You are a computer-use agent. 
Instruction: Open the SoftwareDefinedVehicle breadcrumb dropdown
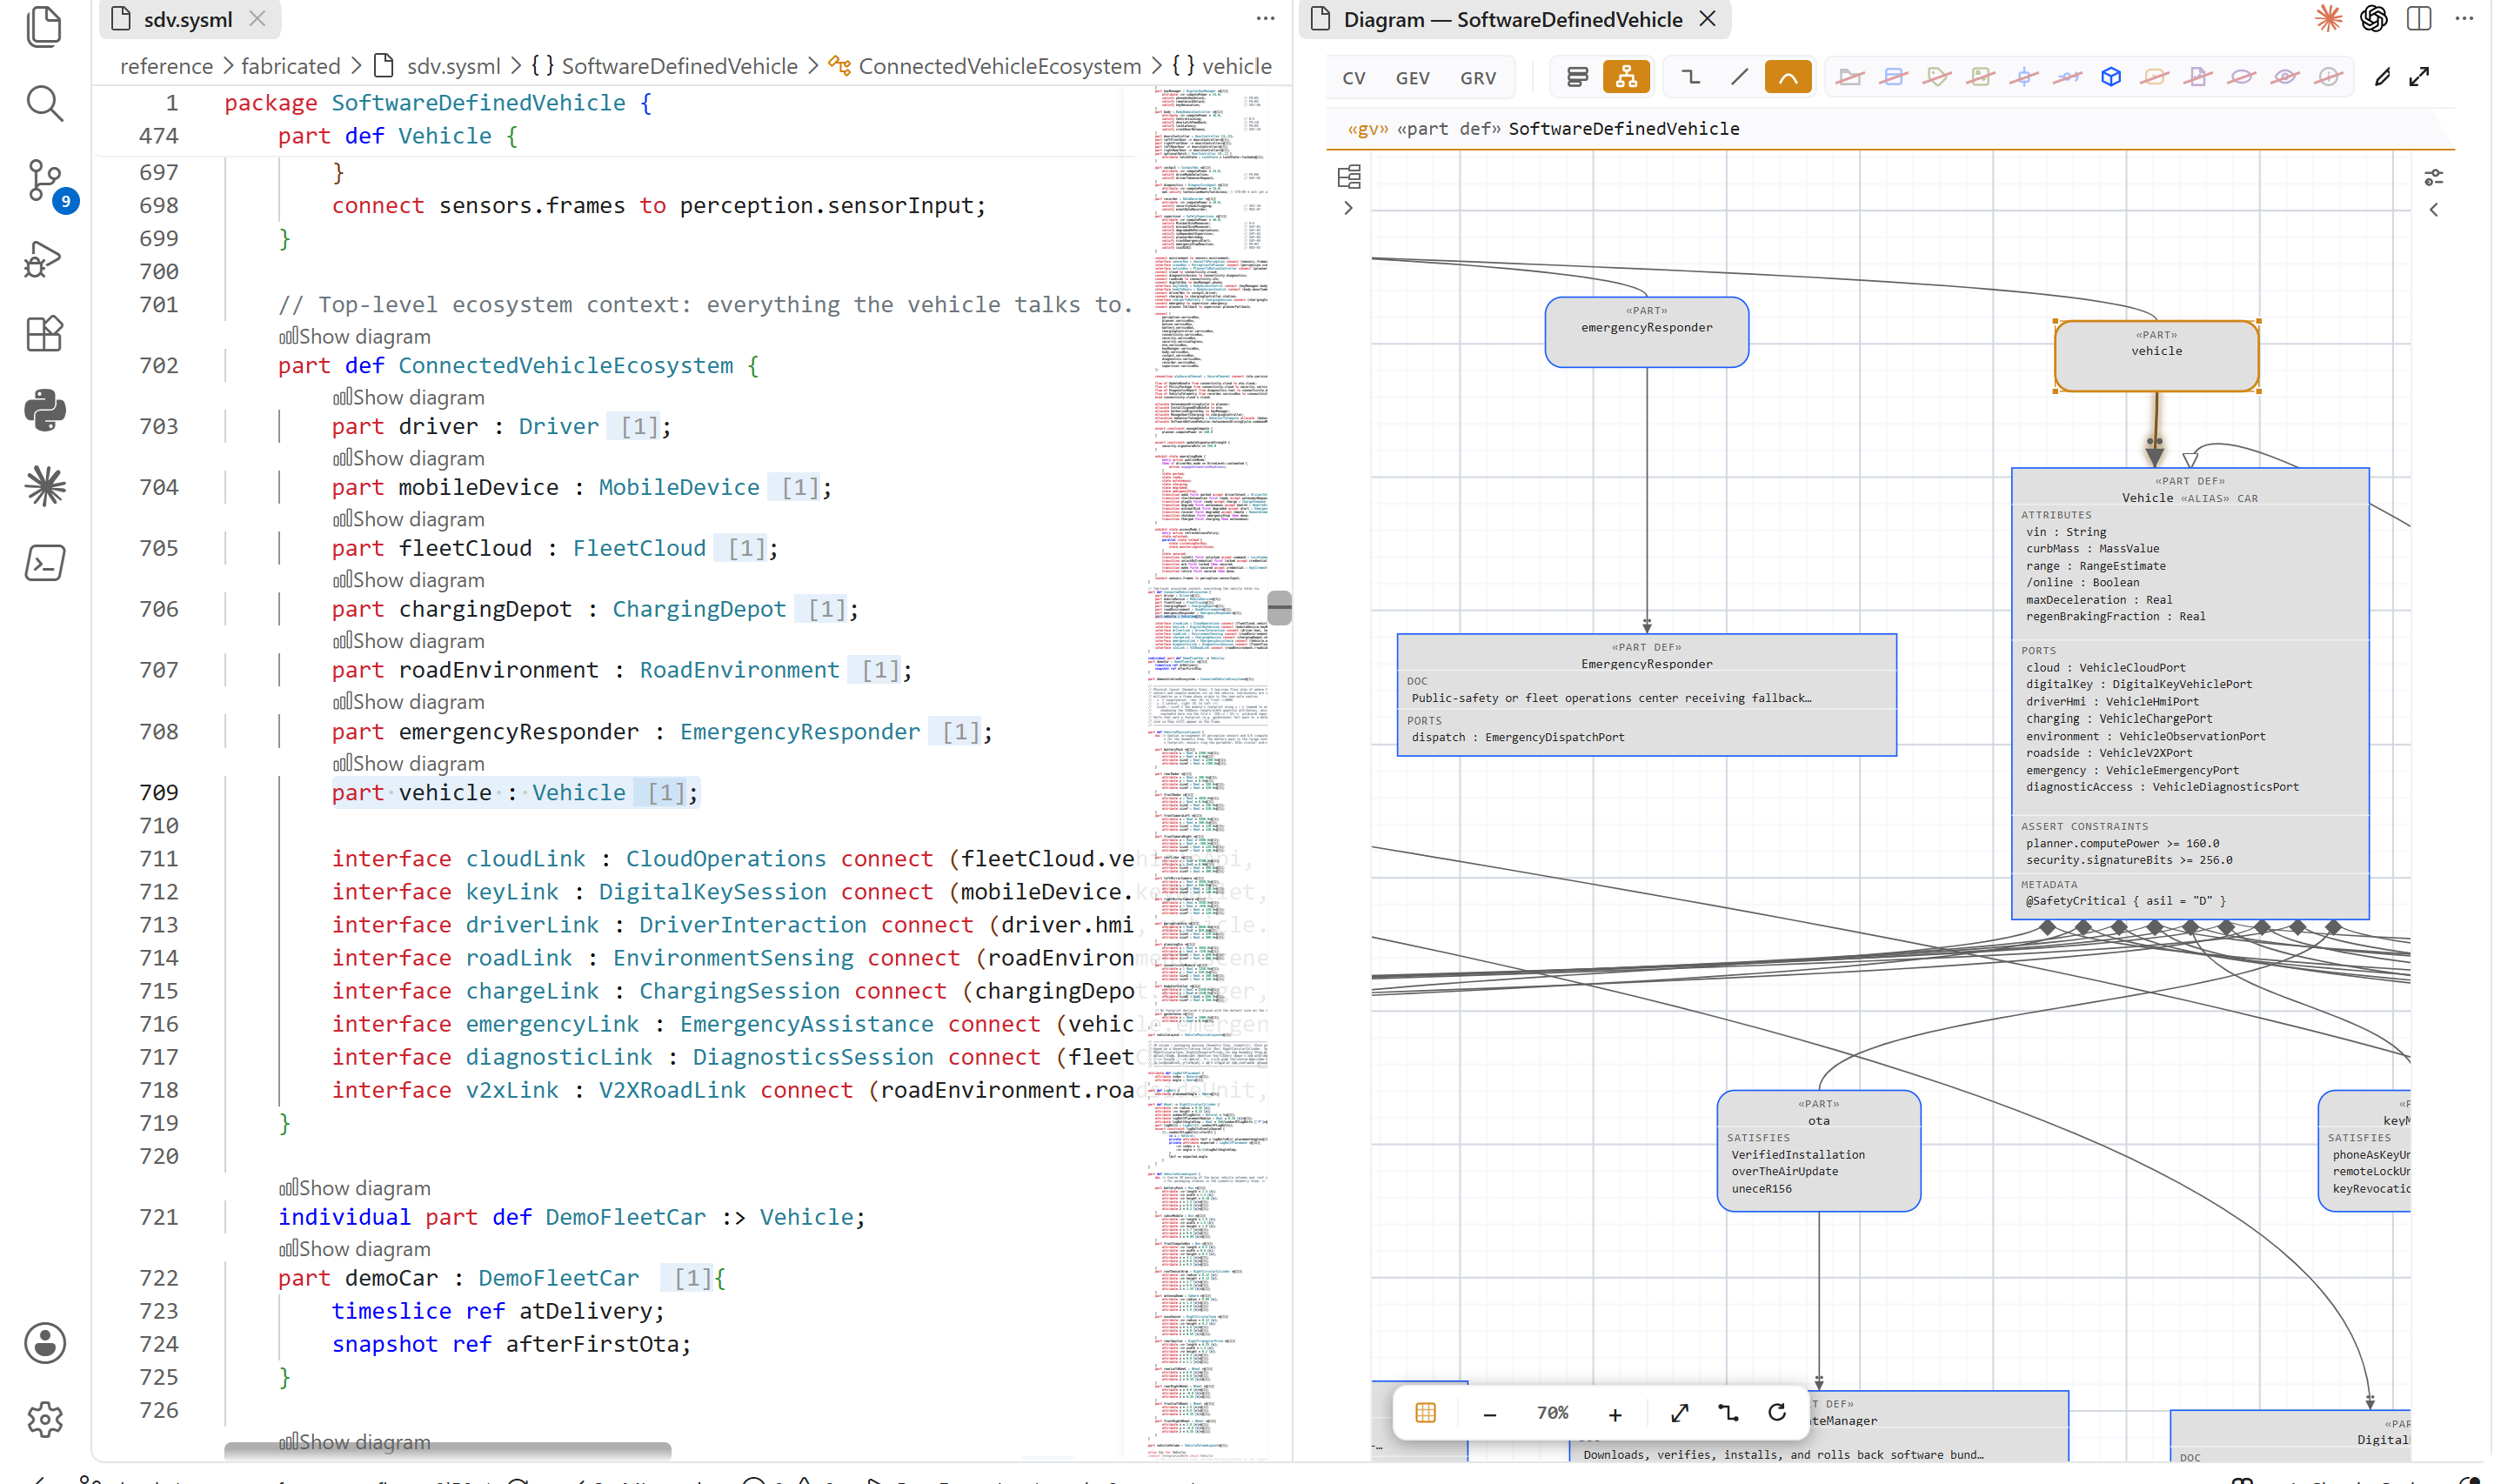point(665,66)
